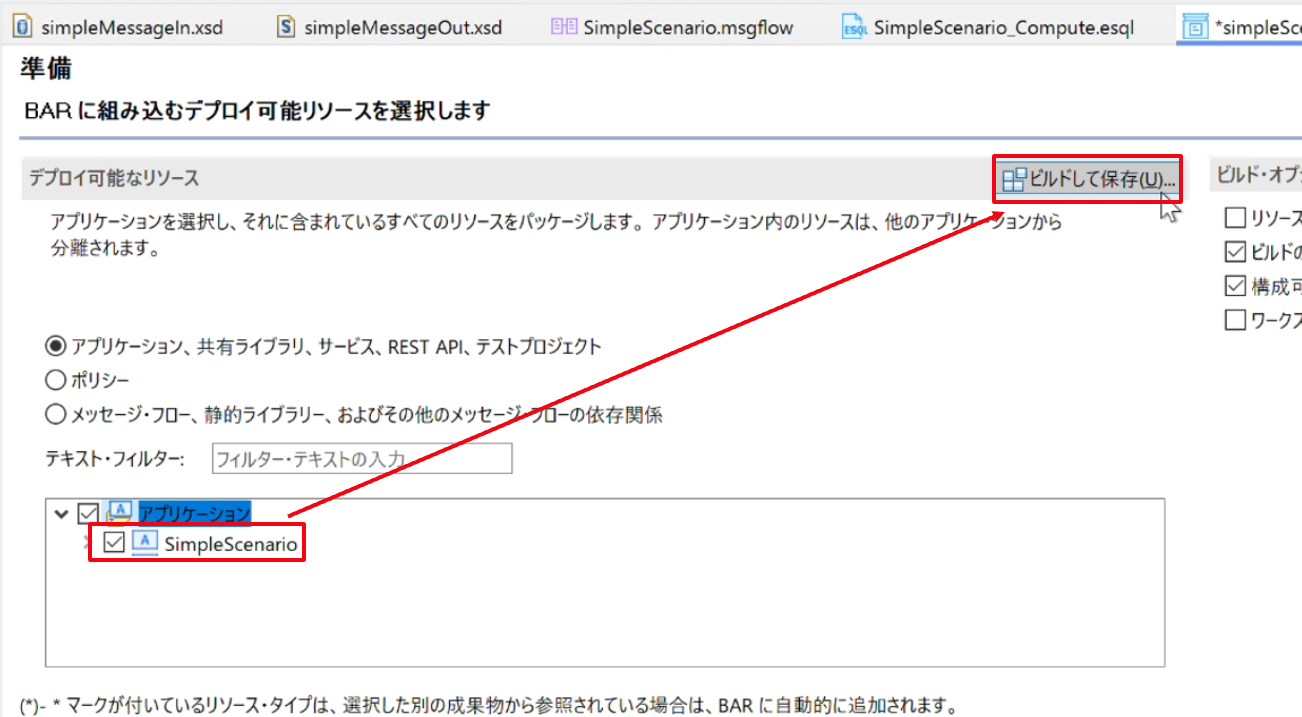Toggle the SimpleScenario checkbox

[114, 544]
